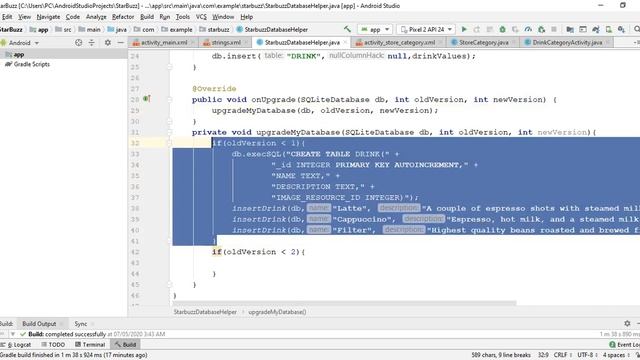The height and width of the screenshot is (360, 640).
Task: Click the editor horizontal scrollbar
Action: point(344,303)
